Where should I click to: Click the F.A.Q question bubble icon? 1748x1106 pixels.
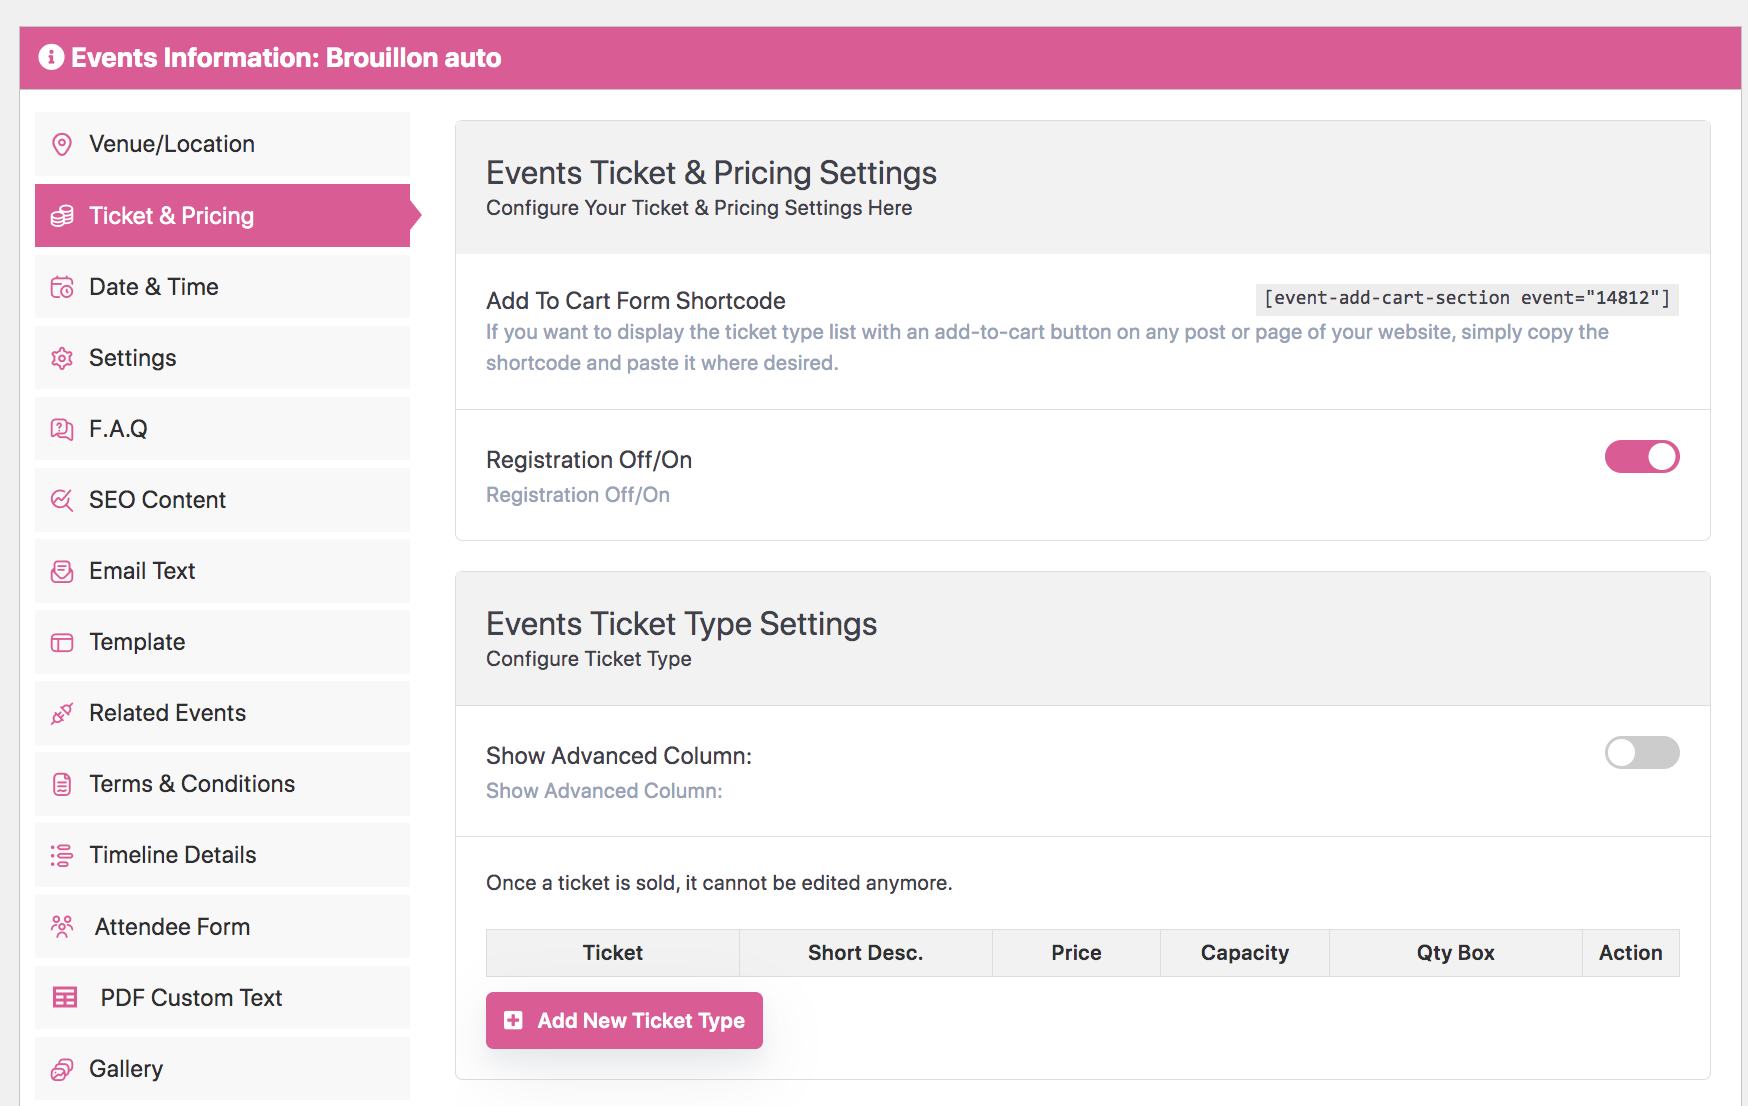[62, 430]
